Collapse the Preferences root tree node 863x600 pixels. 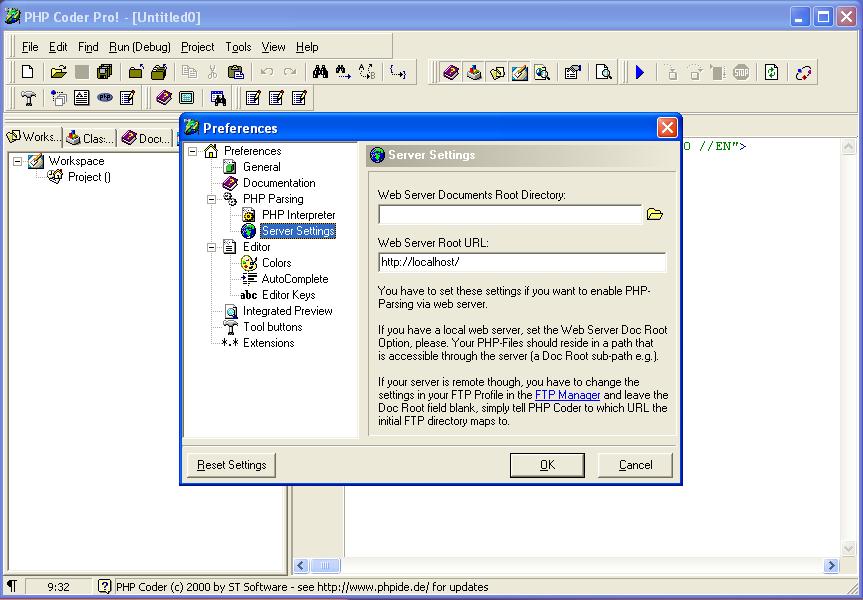pos(193,151)
